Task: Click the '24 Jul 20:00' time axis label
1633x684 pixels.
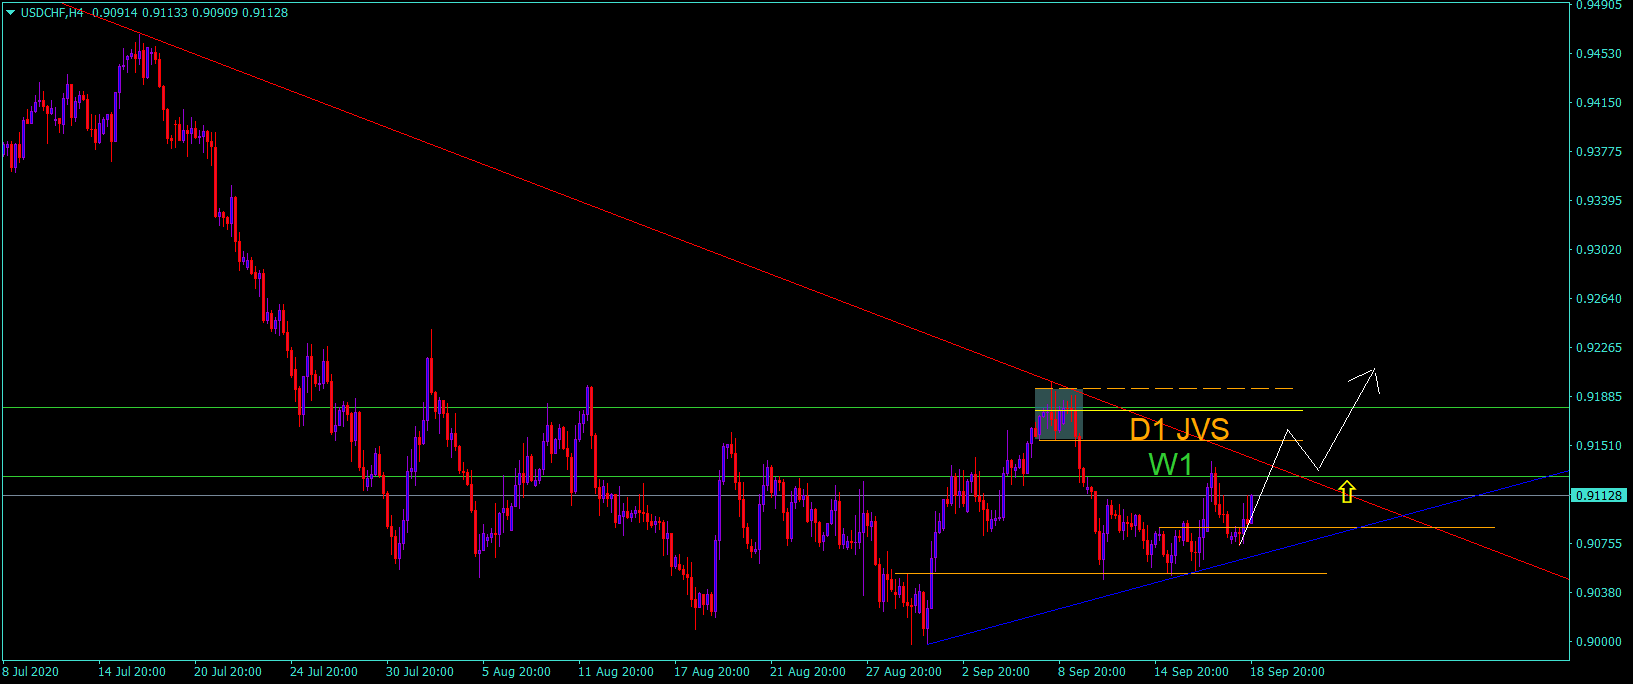Action: pyautogui.click(x=324, y=672)
